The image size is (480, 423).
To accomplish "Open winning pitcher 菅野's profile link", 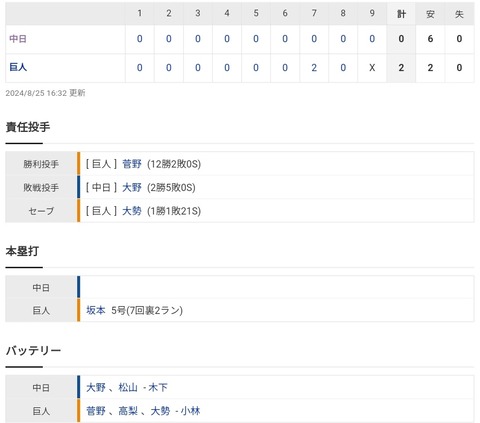I will point(132,164).
